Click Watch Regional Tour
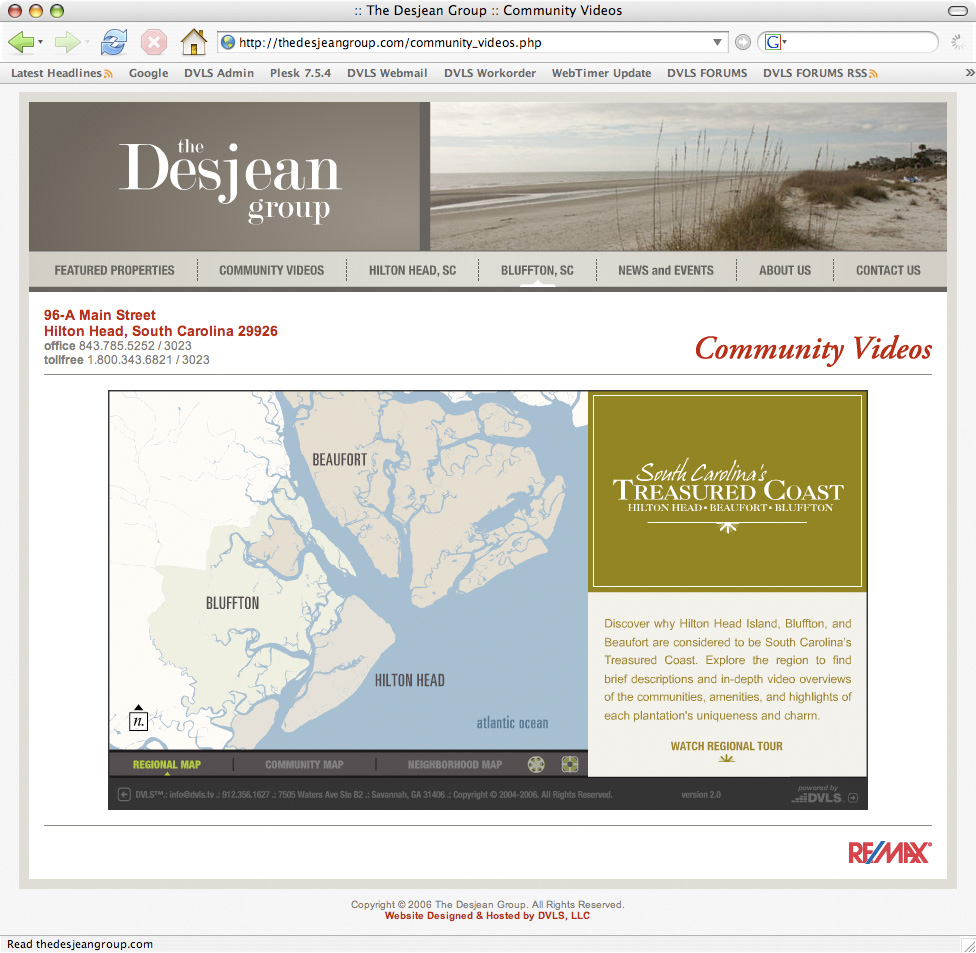 (726, 746)
